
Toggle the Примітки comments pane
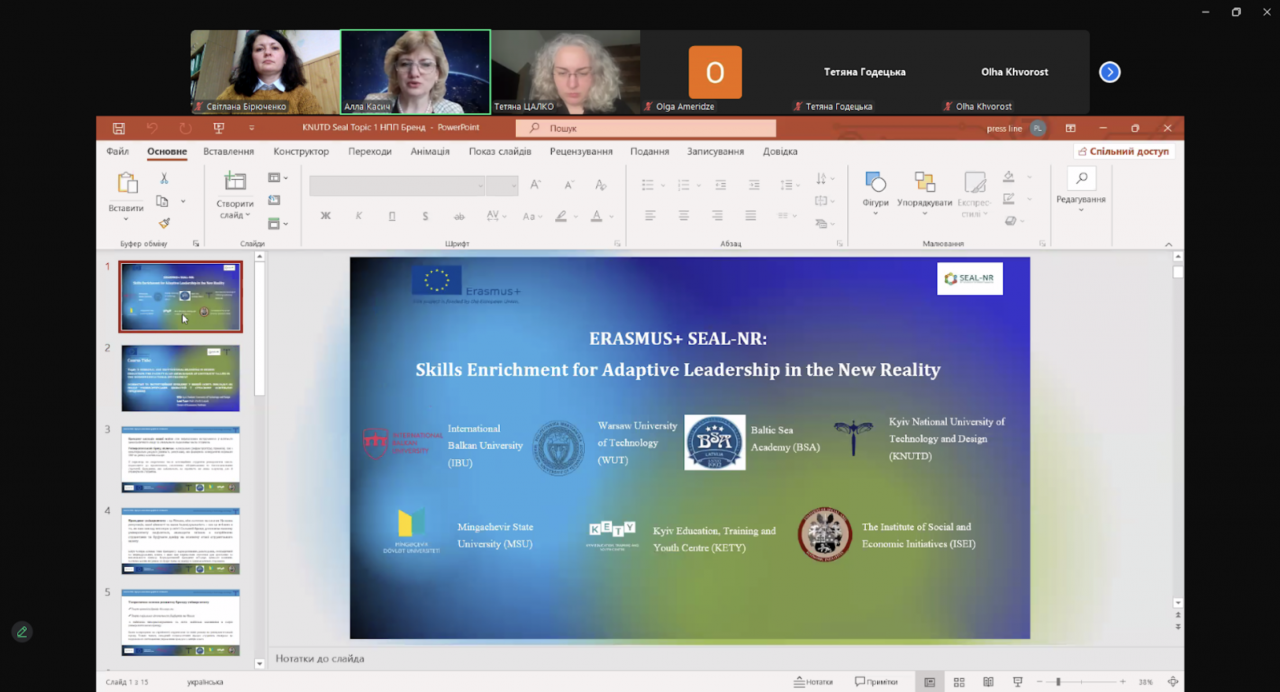pyautogui.click(x=876, y=682)
